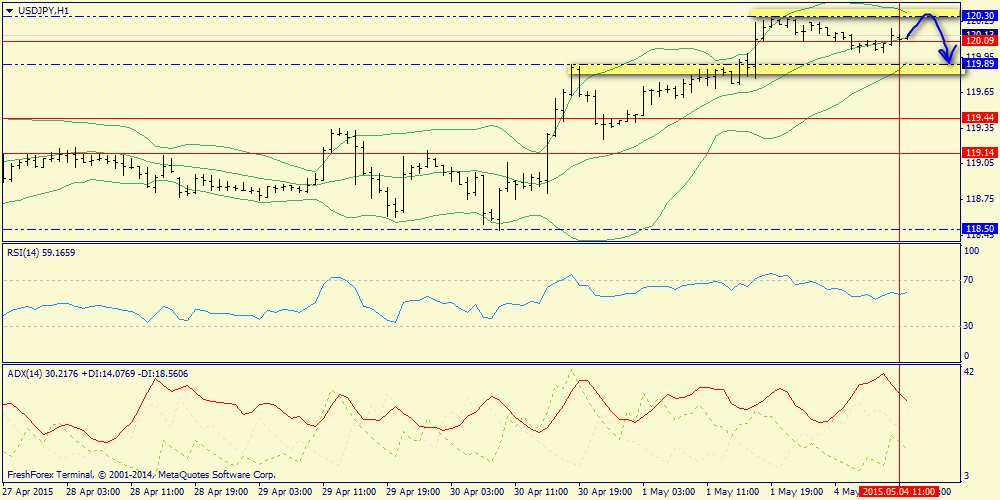Click the 30 Apr 19:00 time label

(603, 492)
